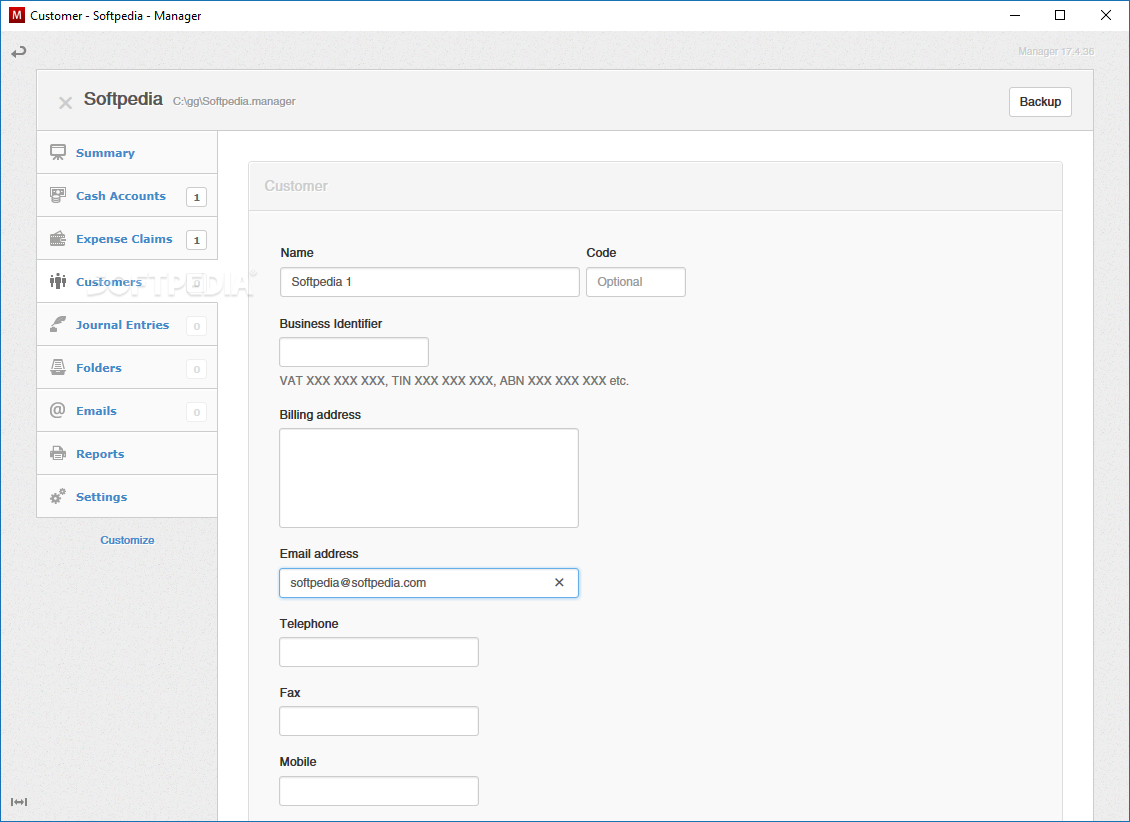This screenshot has height=822, width=1130.
Task: Click the Cash Accounts icon
Action: click(x=58, y=195)
